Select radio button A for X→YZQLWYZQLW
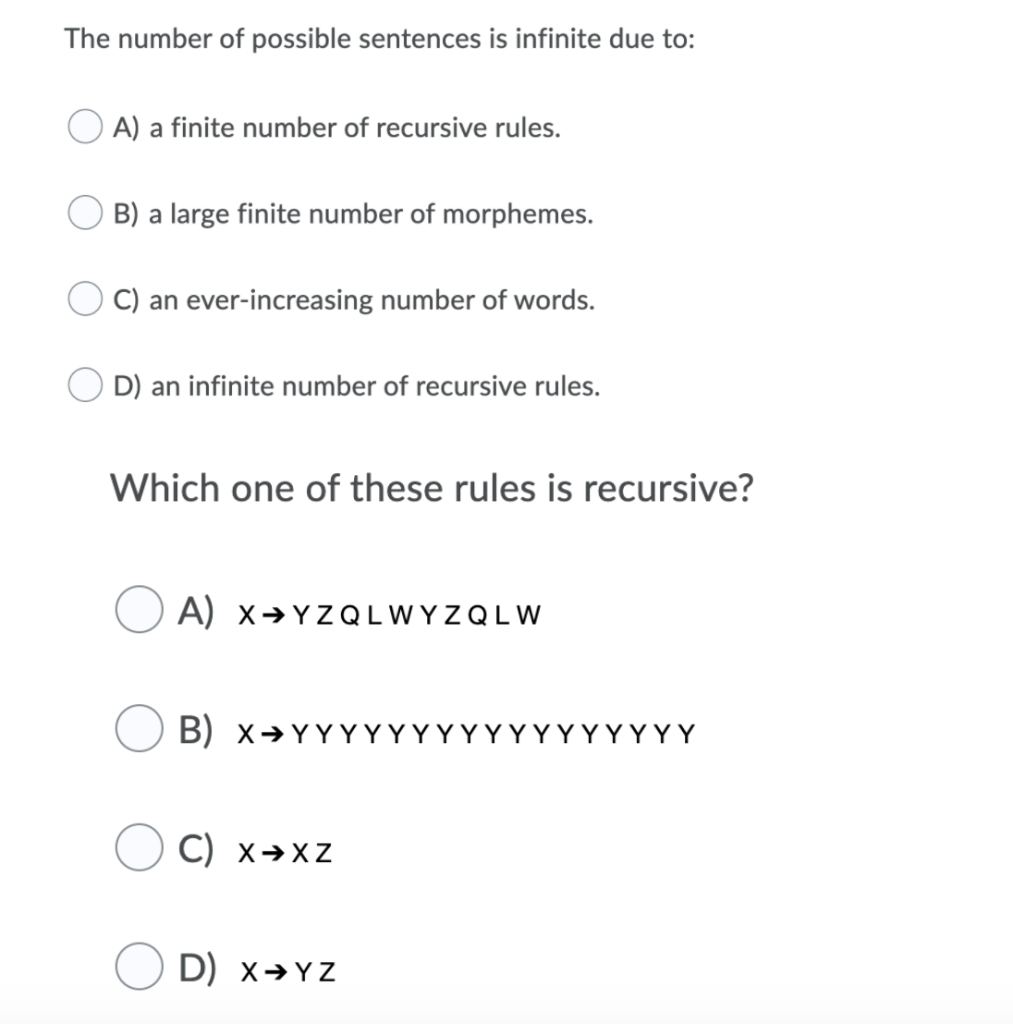 pos(139,610)
